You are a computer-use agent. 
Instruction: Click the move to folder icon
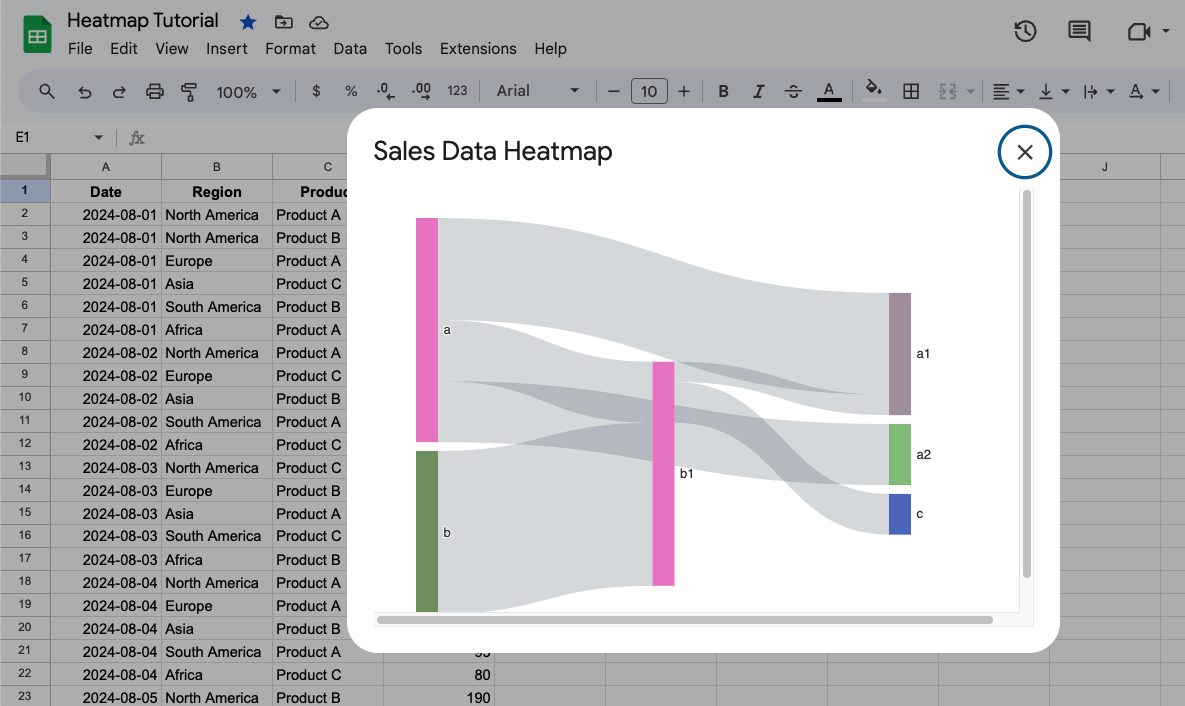[283, 21]
